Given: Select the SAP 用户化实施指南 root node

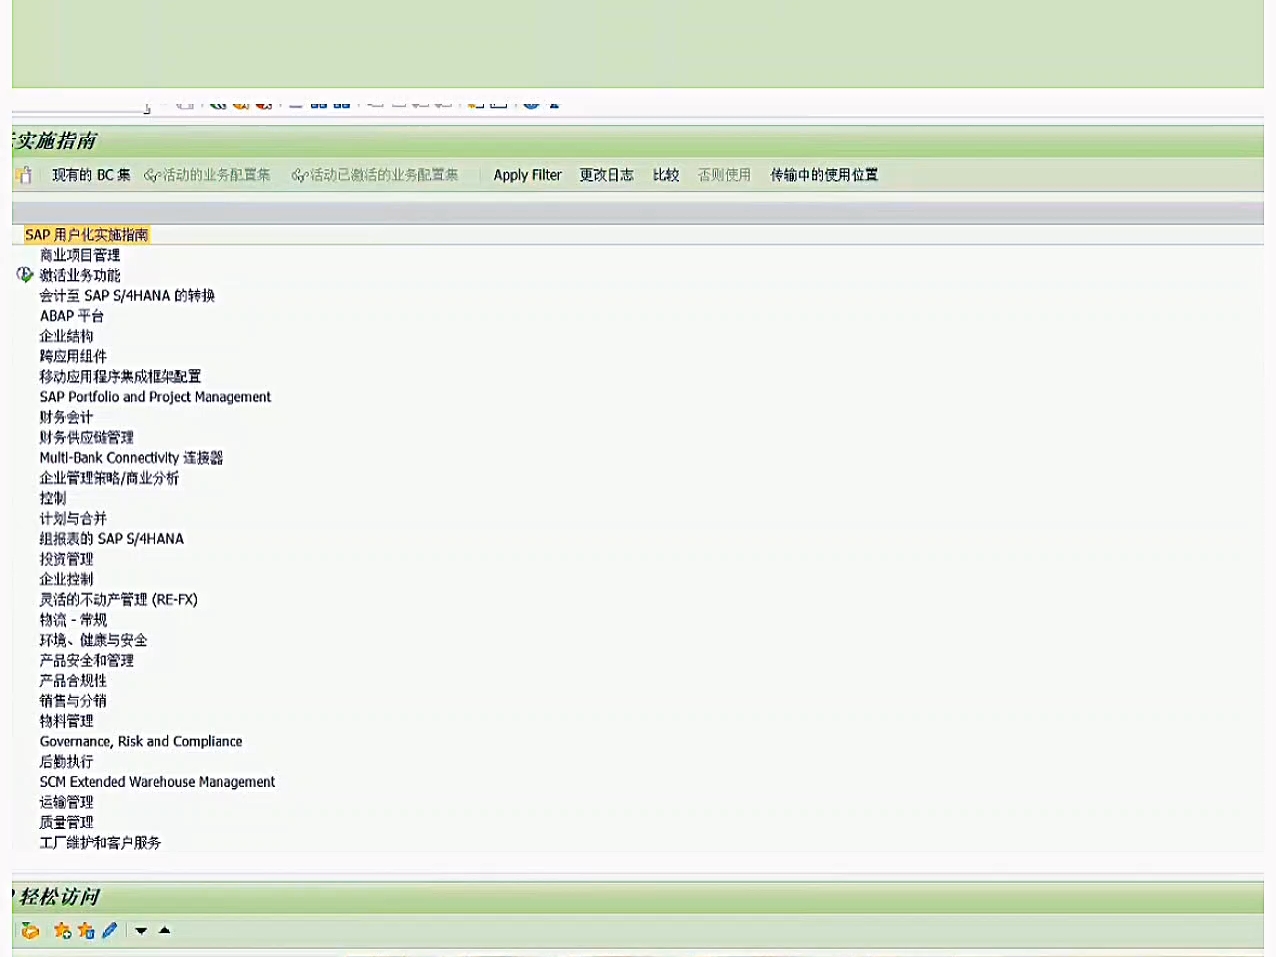Looking at the screenshot, I should (87, 235).
